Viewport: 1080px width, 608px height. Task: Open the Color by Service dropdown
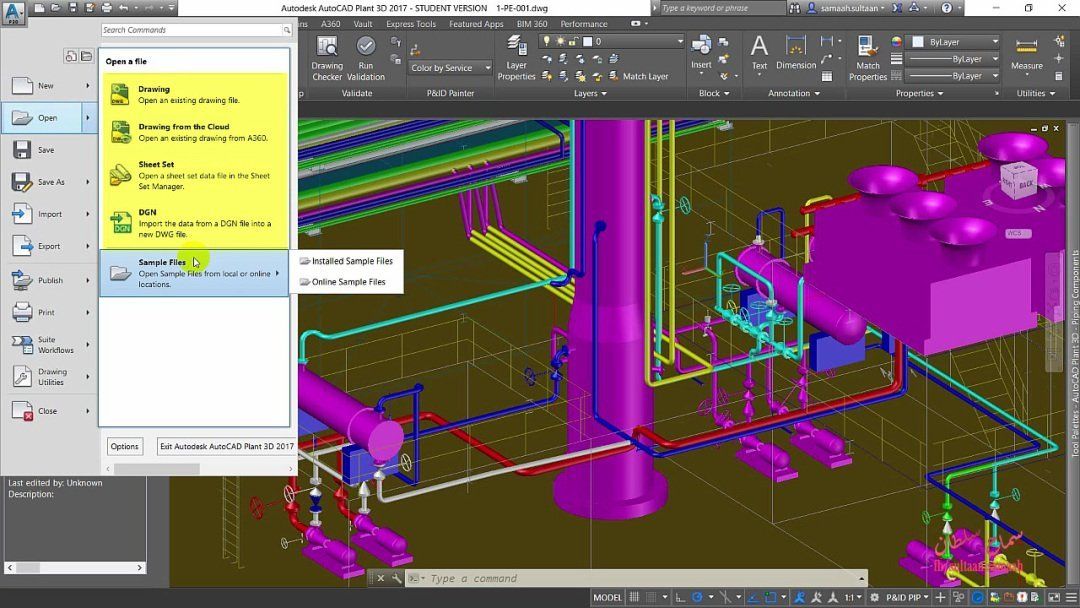450,68
